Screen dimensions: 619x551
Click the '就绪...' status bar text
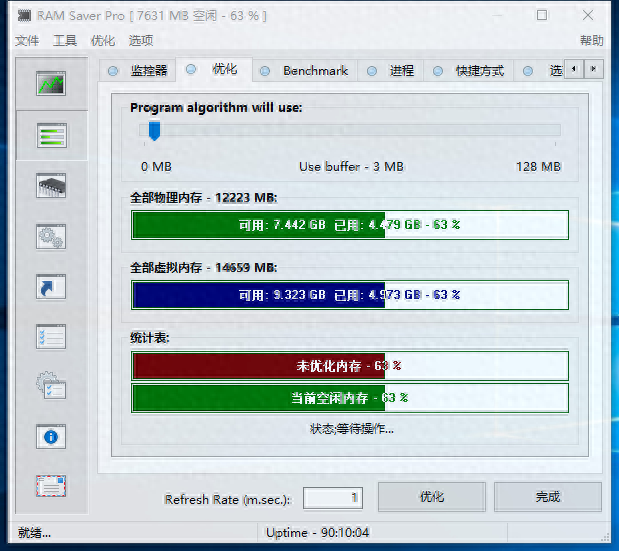click(34, 533)
